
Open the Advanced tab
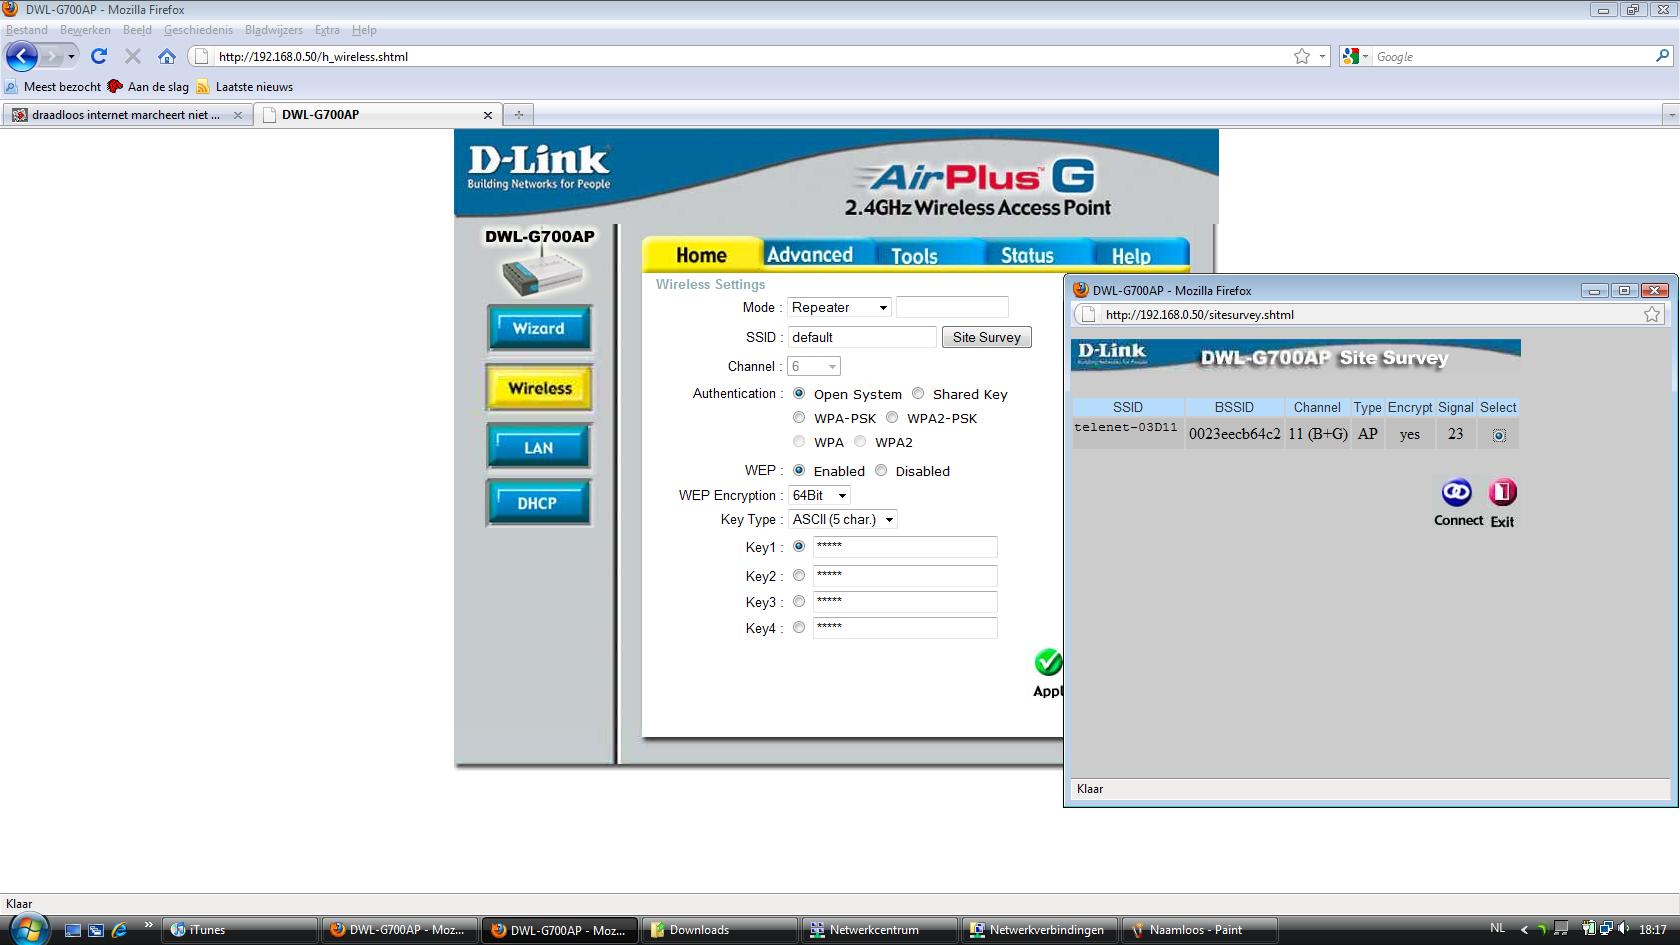coord(810,254)
